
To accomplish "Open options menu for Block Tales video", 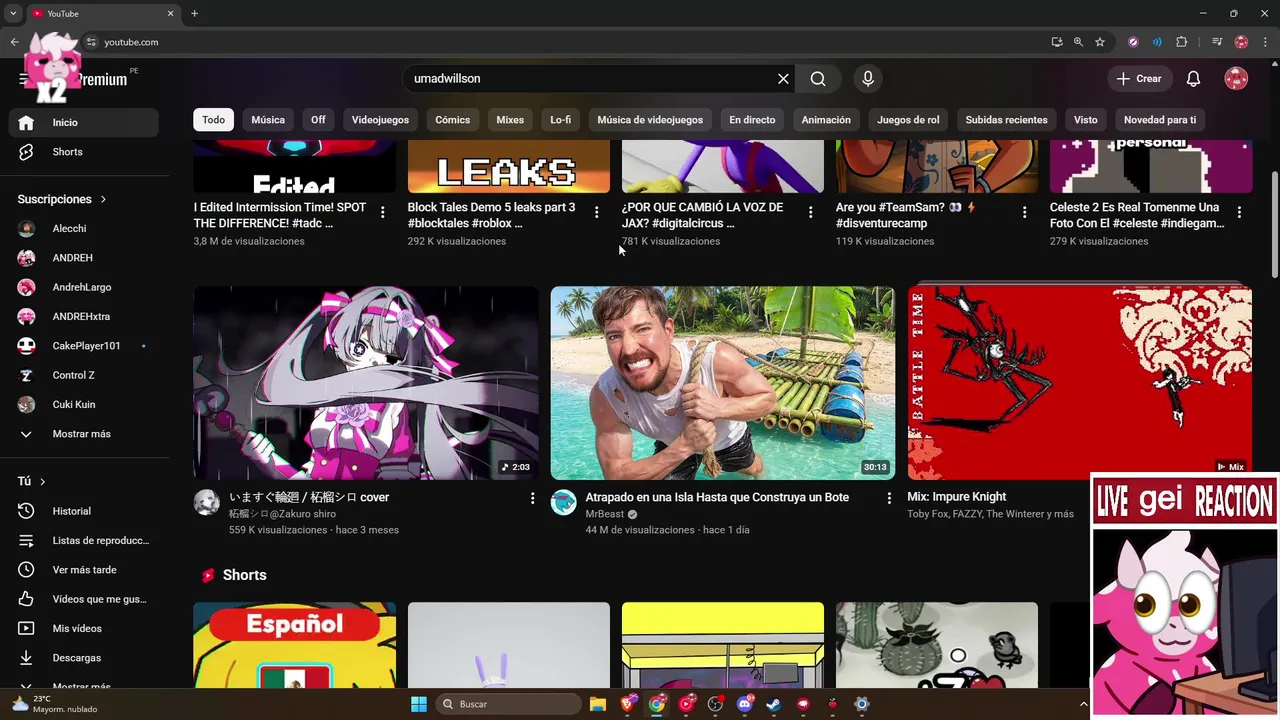I will click(x=596, y=212).
